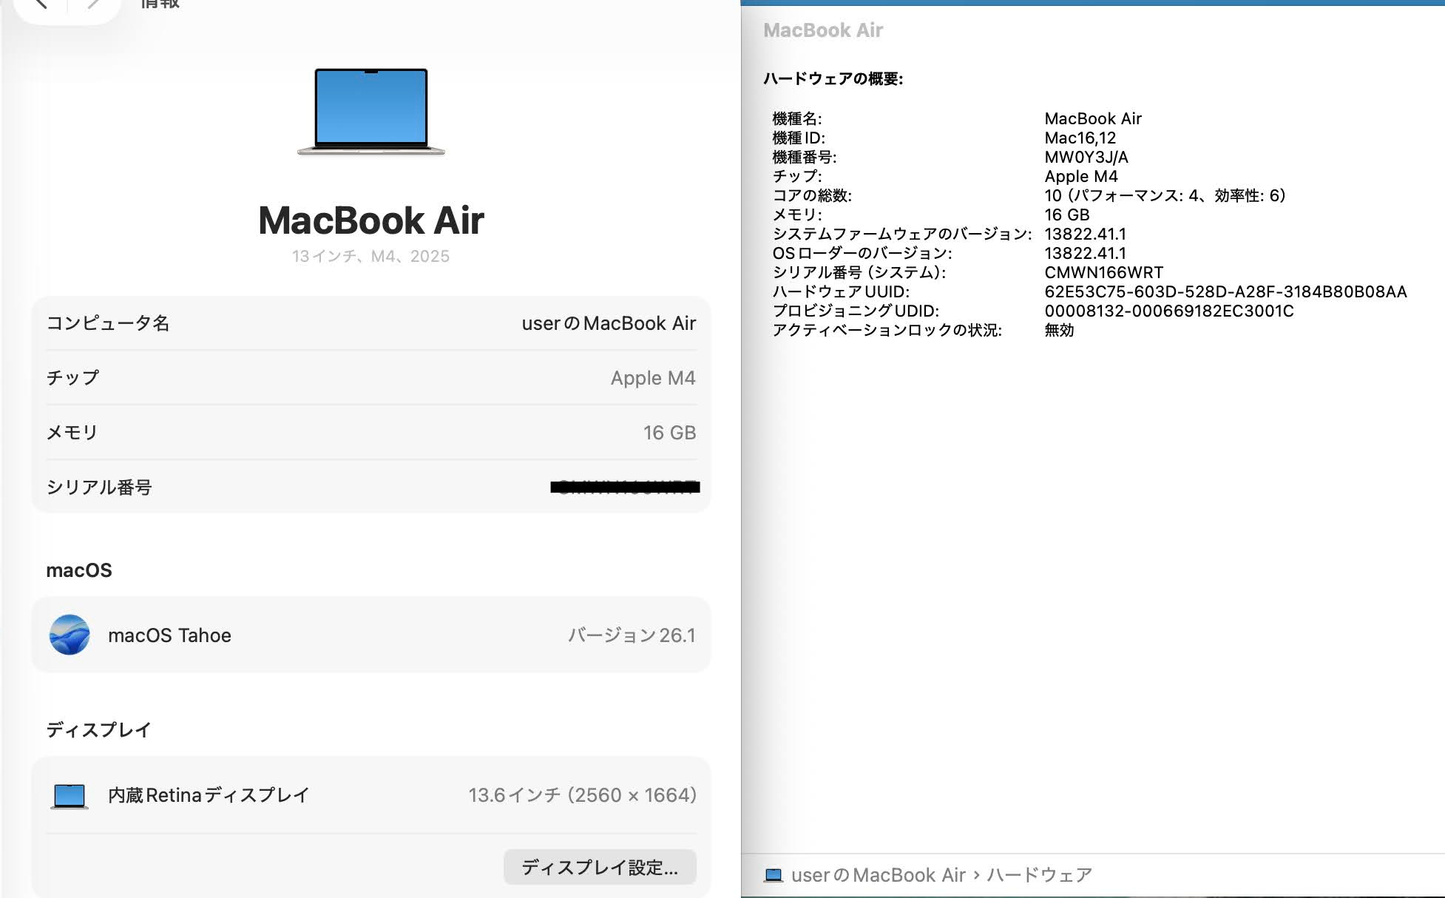Click the macOS Tahoe name
1445x898 pixels.
169,635
